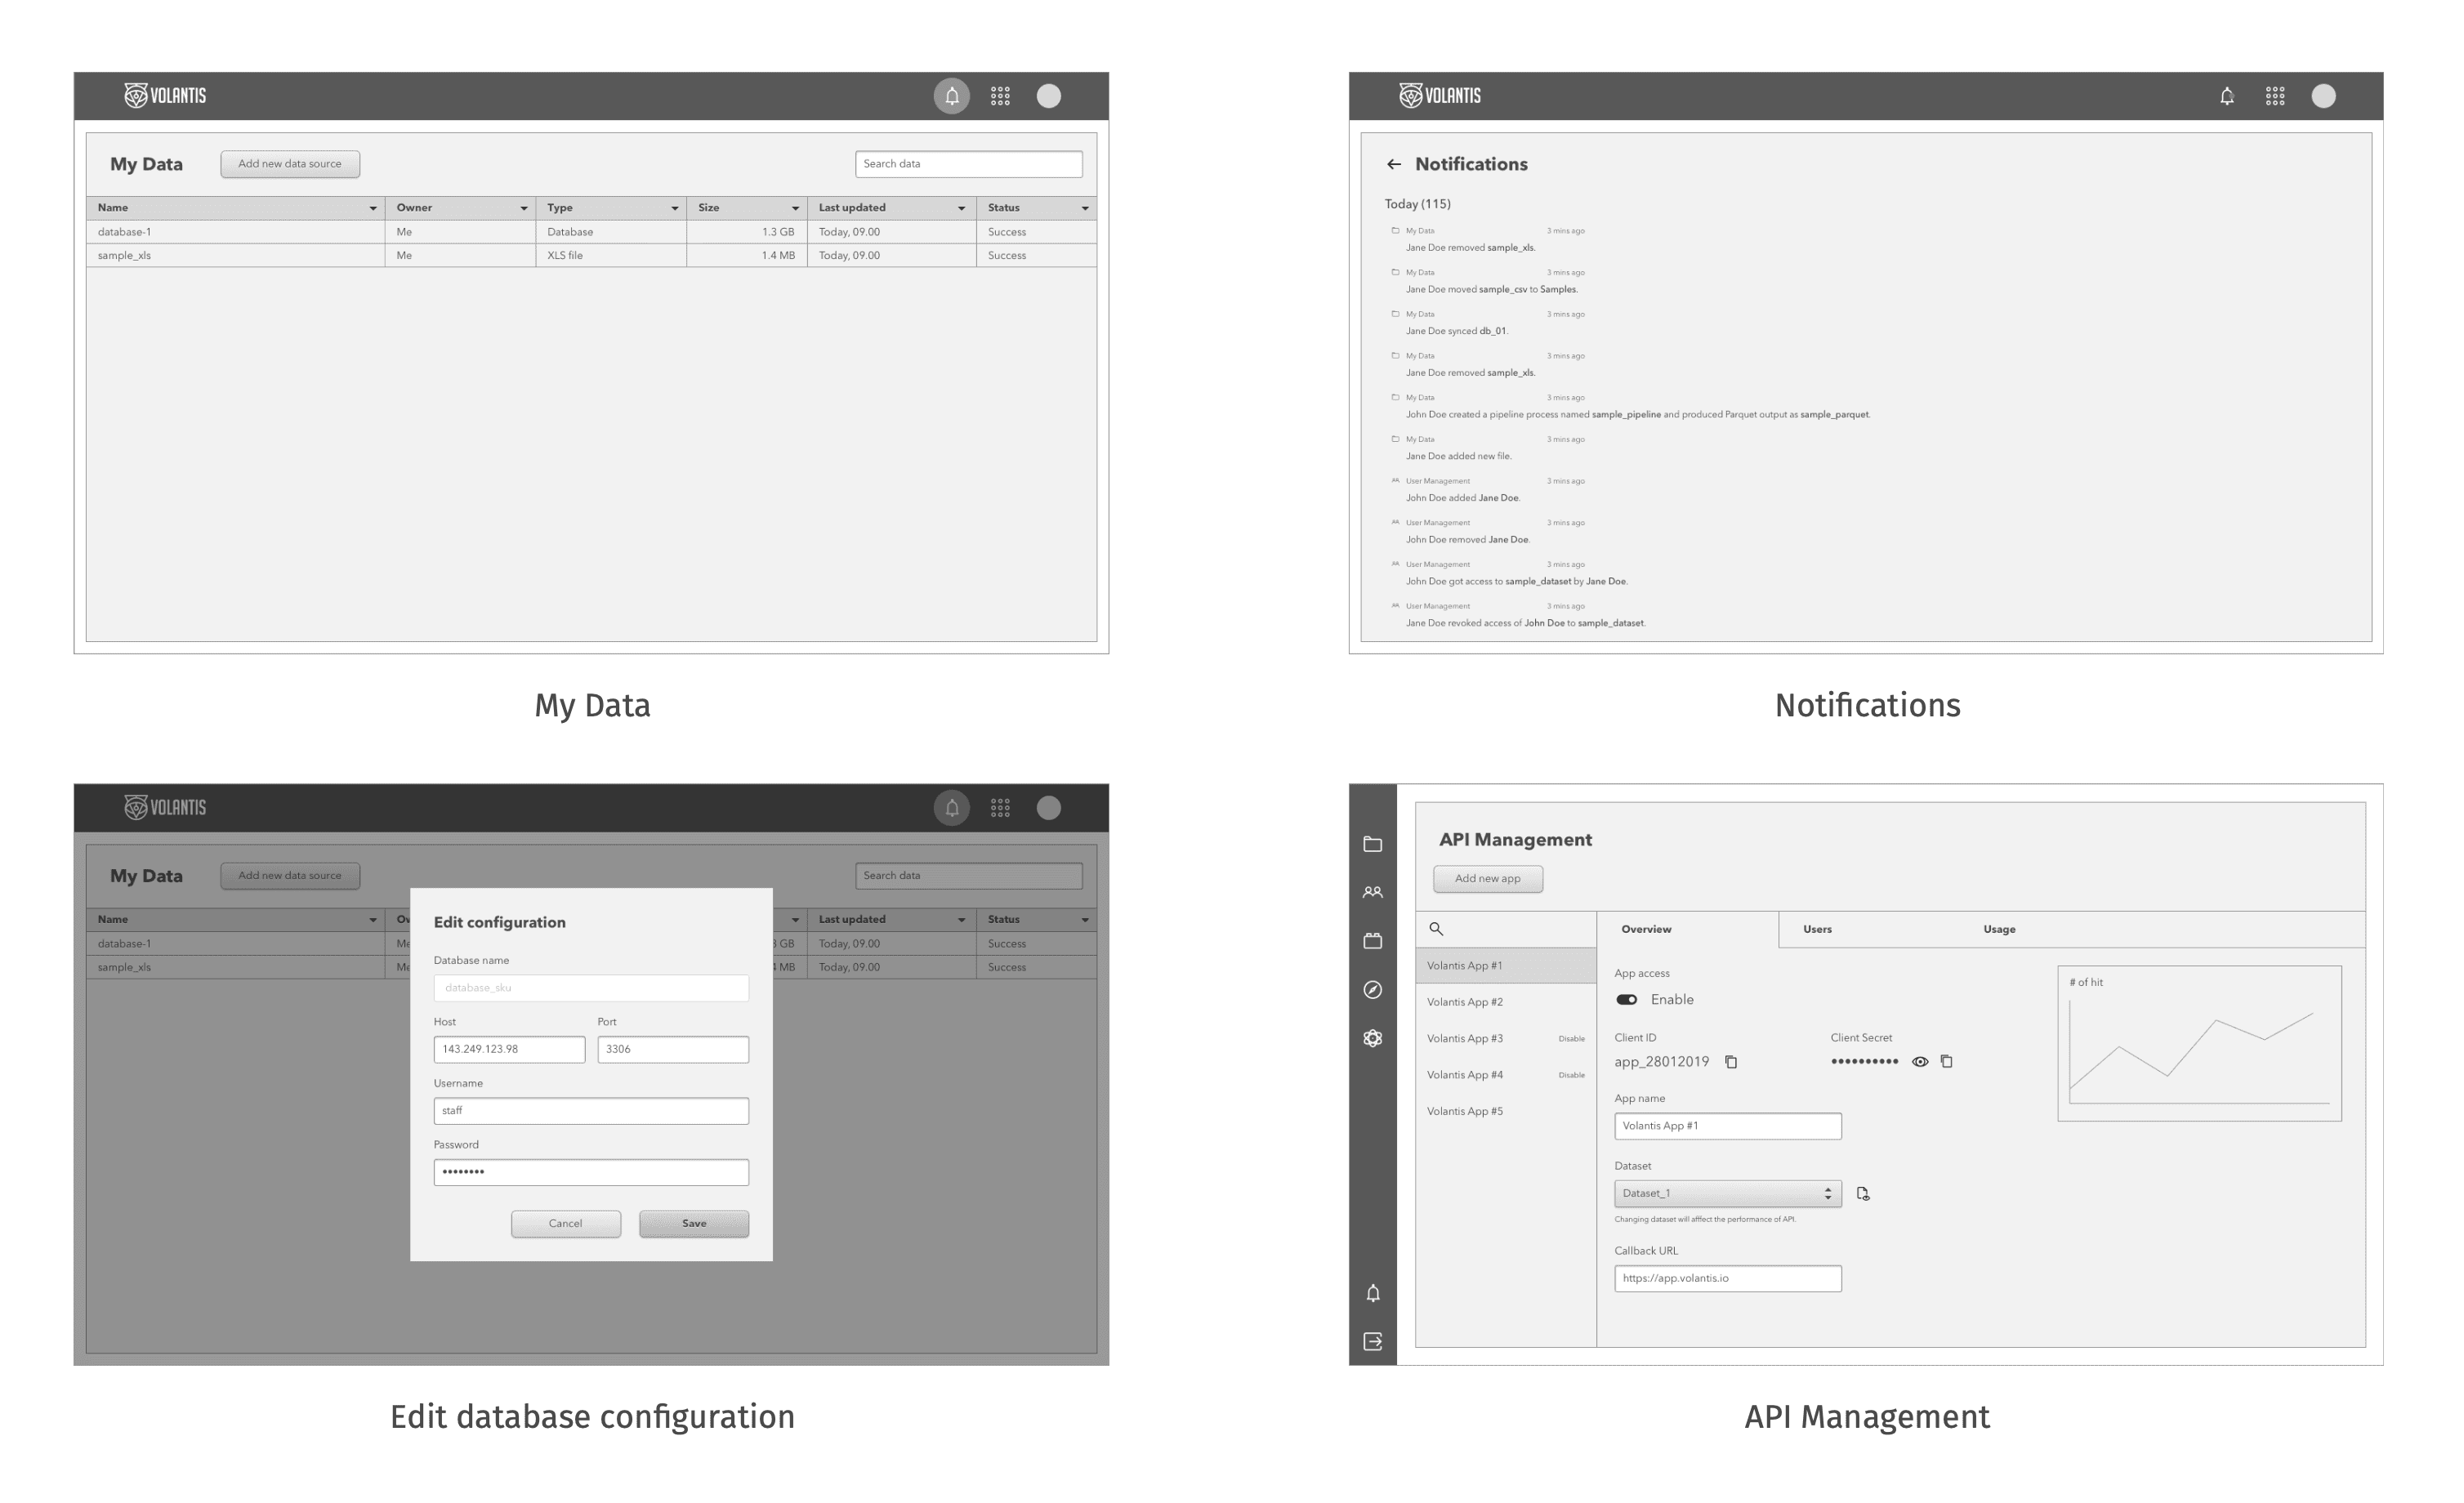Open the Dataset_1 dropdown selector
Viewport: 2464px width, 1503px height.
coord(1727,1194)
